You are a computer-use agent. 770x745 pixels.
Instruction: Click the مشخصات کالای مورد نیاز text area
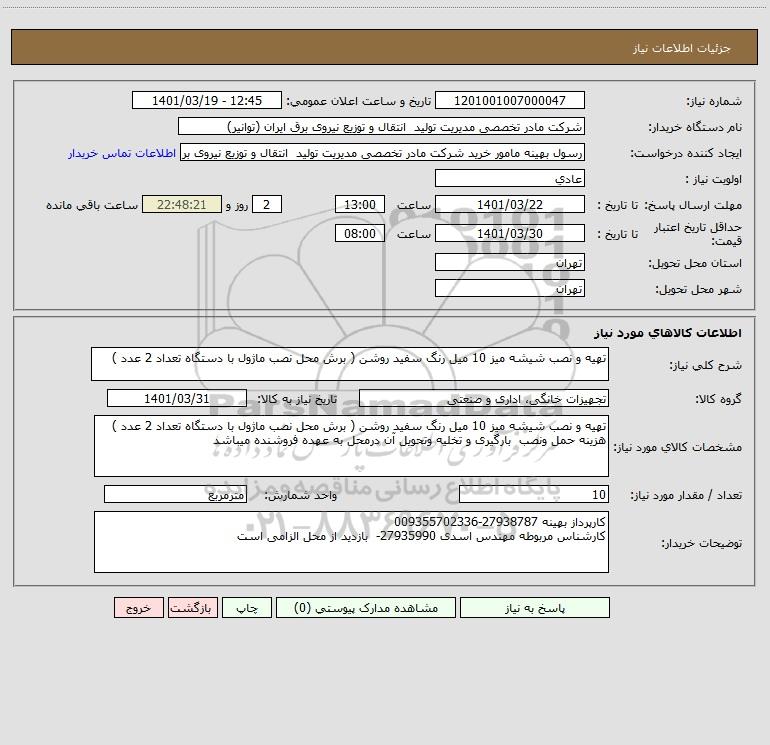(x=351, y=446)
